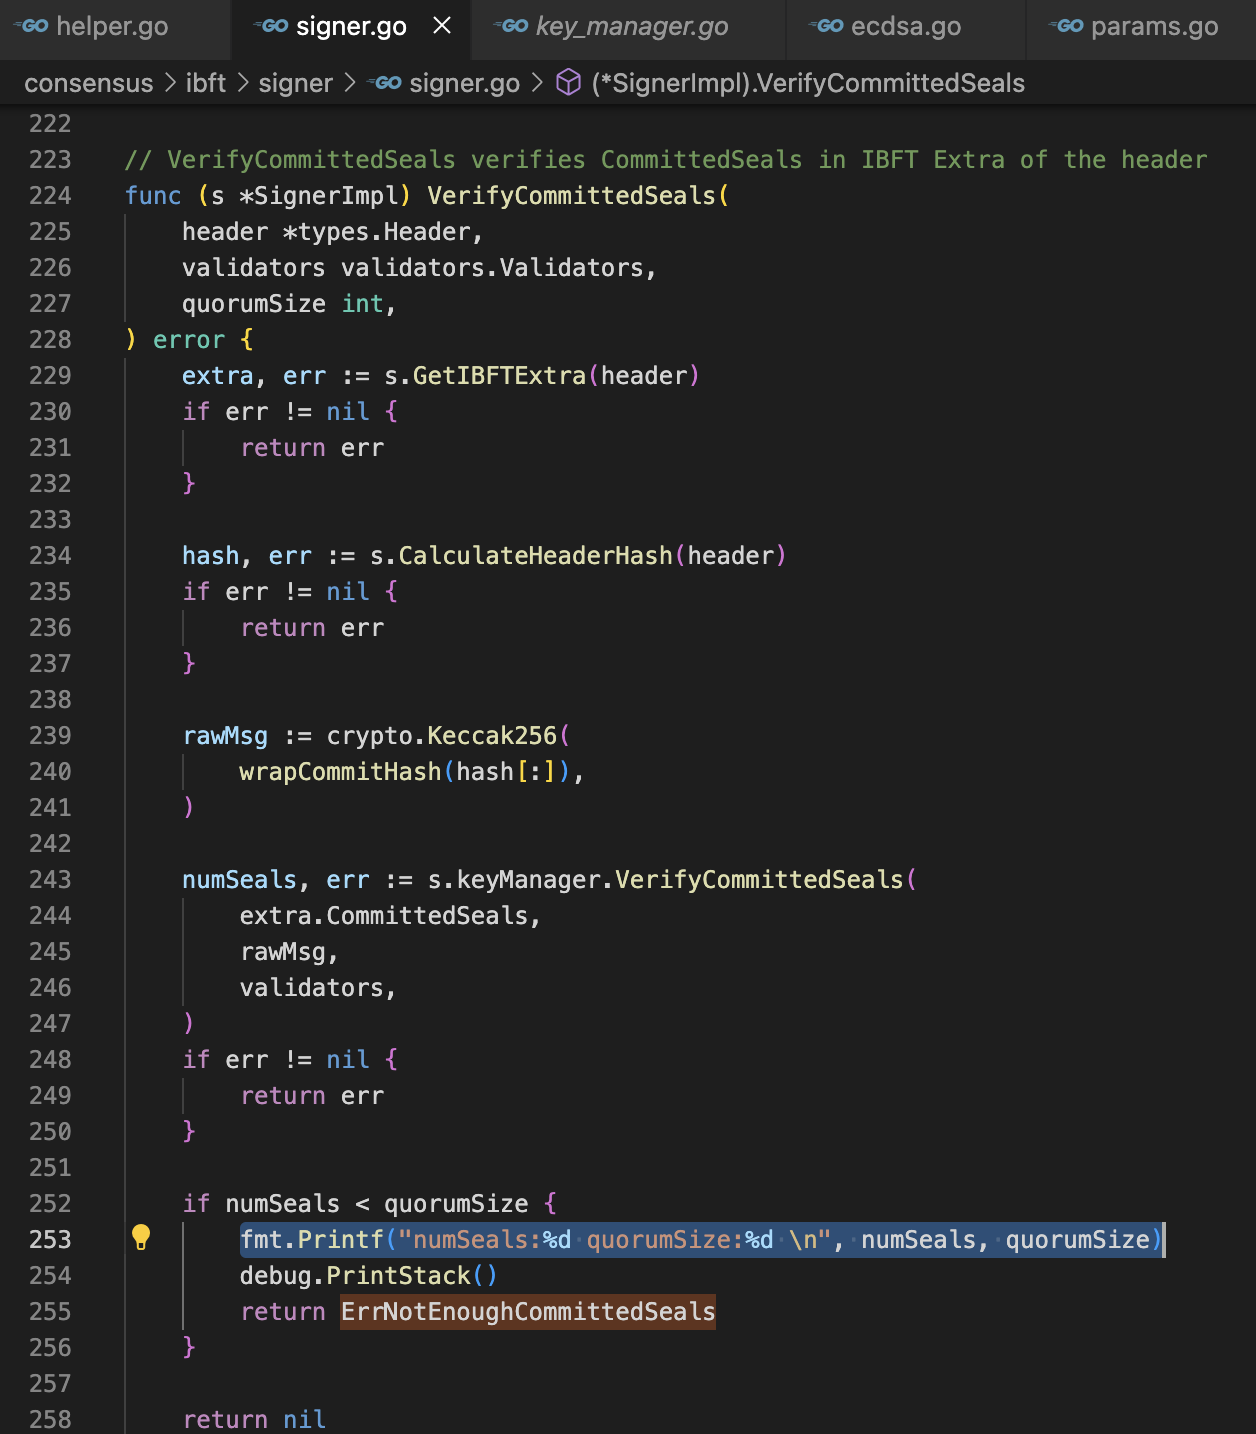Expand the chevron before VerifyCommittedSeals
The height and width of the screenshot is (1434, 1256).
tap(538, 83)
